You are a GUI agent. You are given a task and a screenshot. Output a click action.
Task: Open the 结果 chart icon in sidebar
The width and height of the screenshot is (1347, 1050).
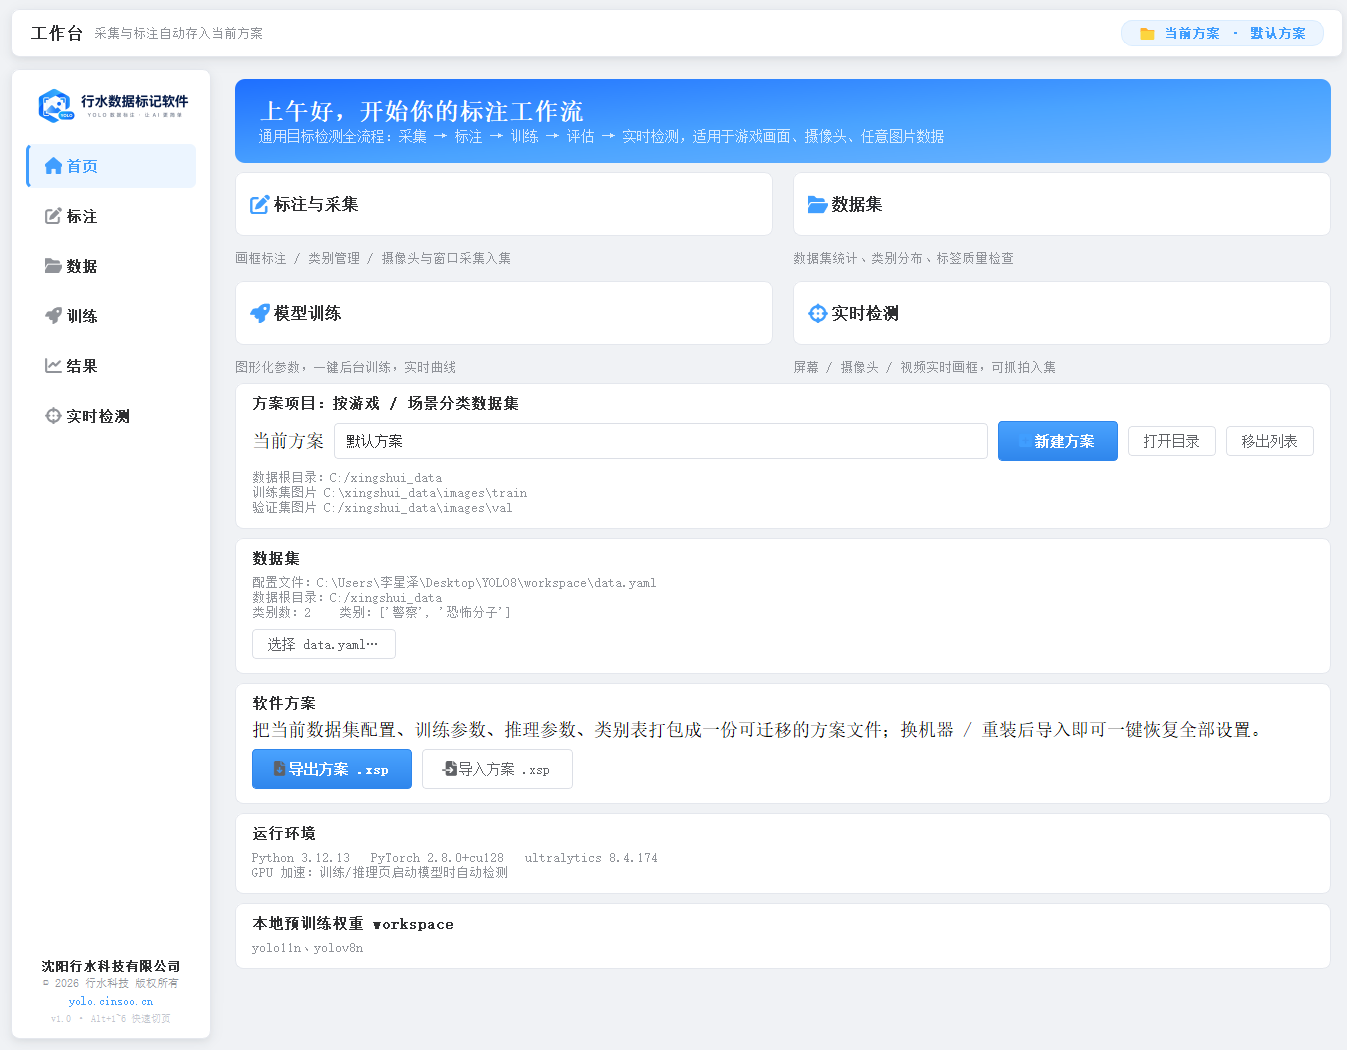53,366
